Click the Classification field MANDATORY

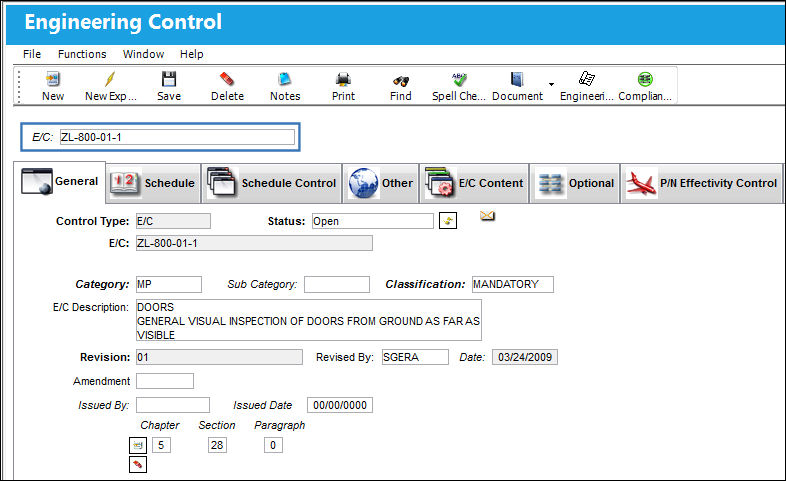tap(513, 284)
